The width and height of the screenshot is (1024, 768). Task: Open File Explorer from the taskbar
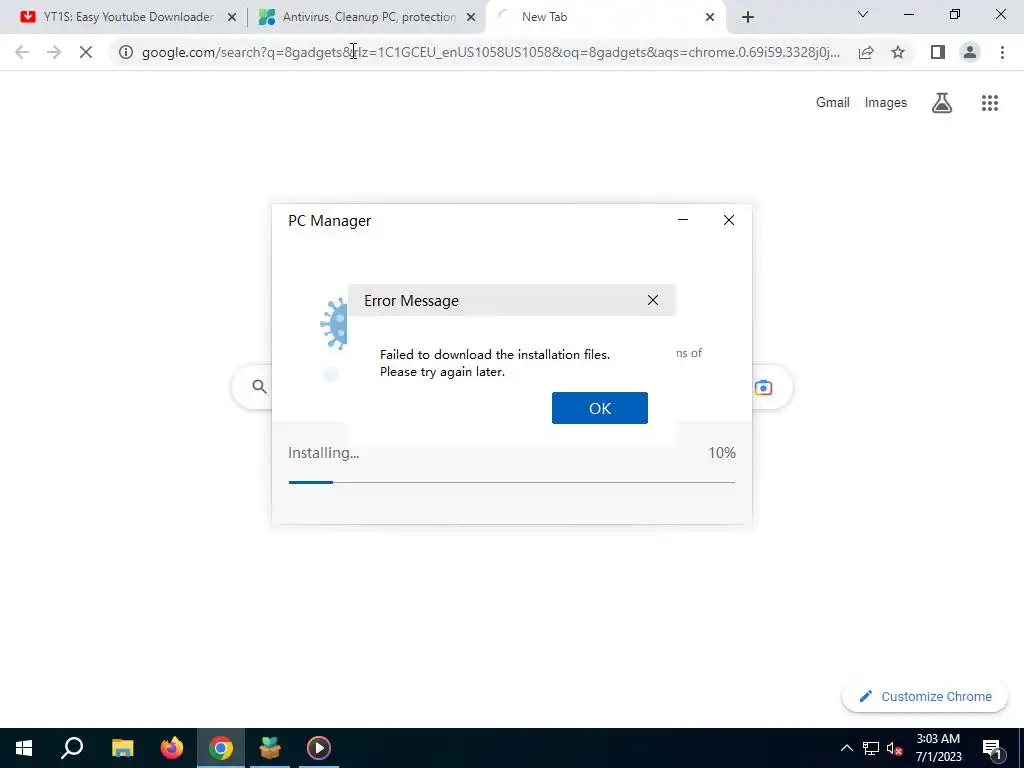[x=122, y=748]
